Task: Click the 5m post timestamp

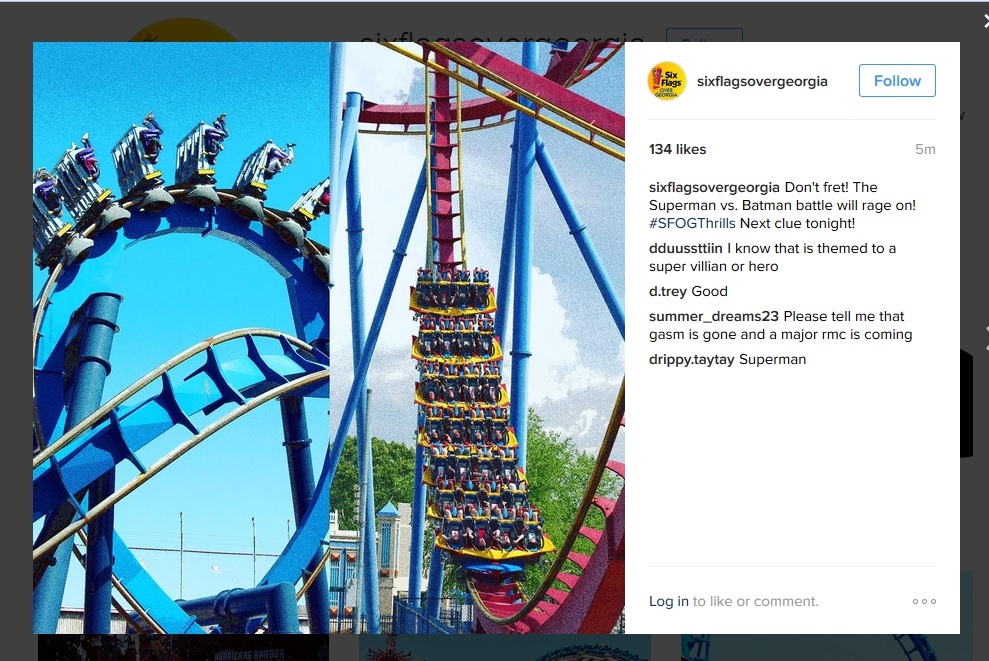Action: point(925,149)
